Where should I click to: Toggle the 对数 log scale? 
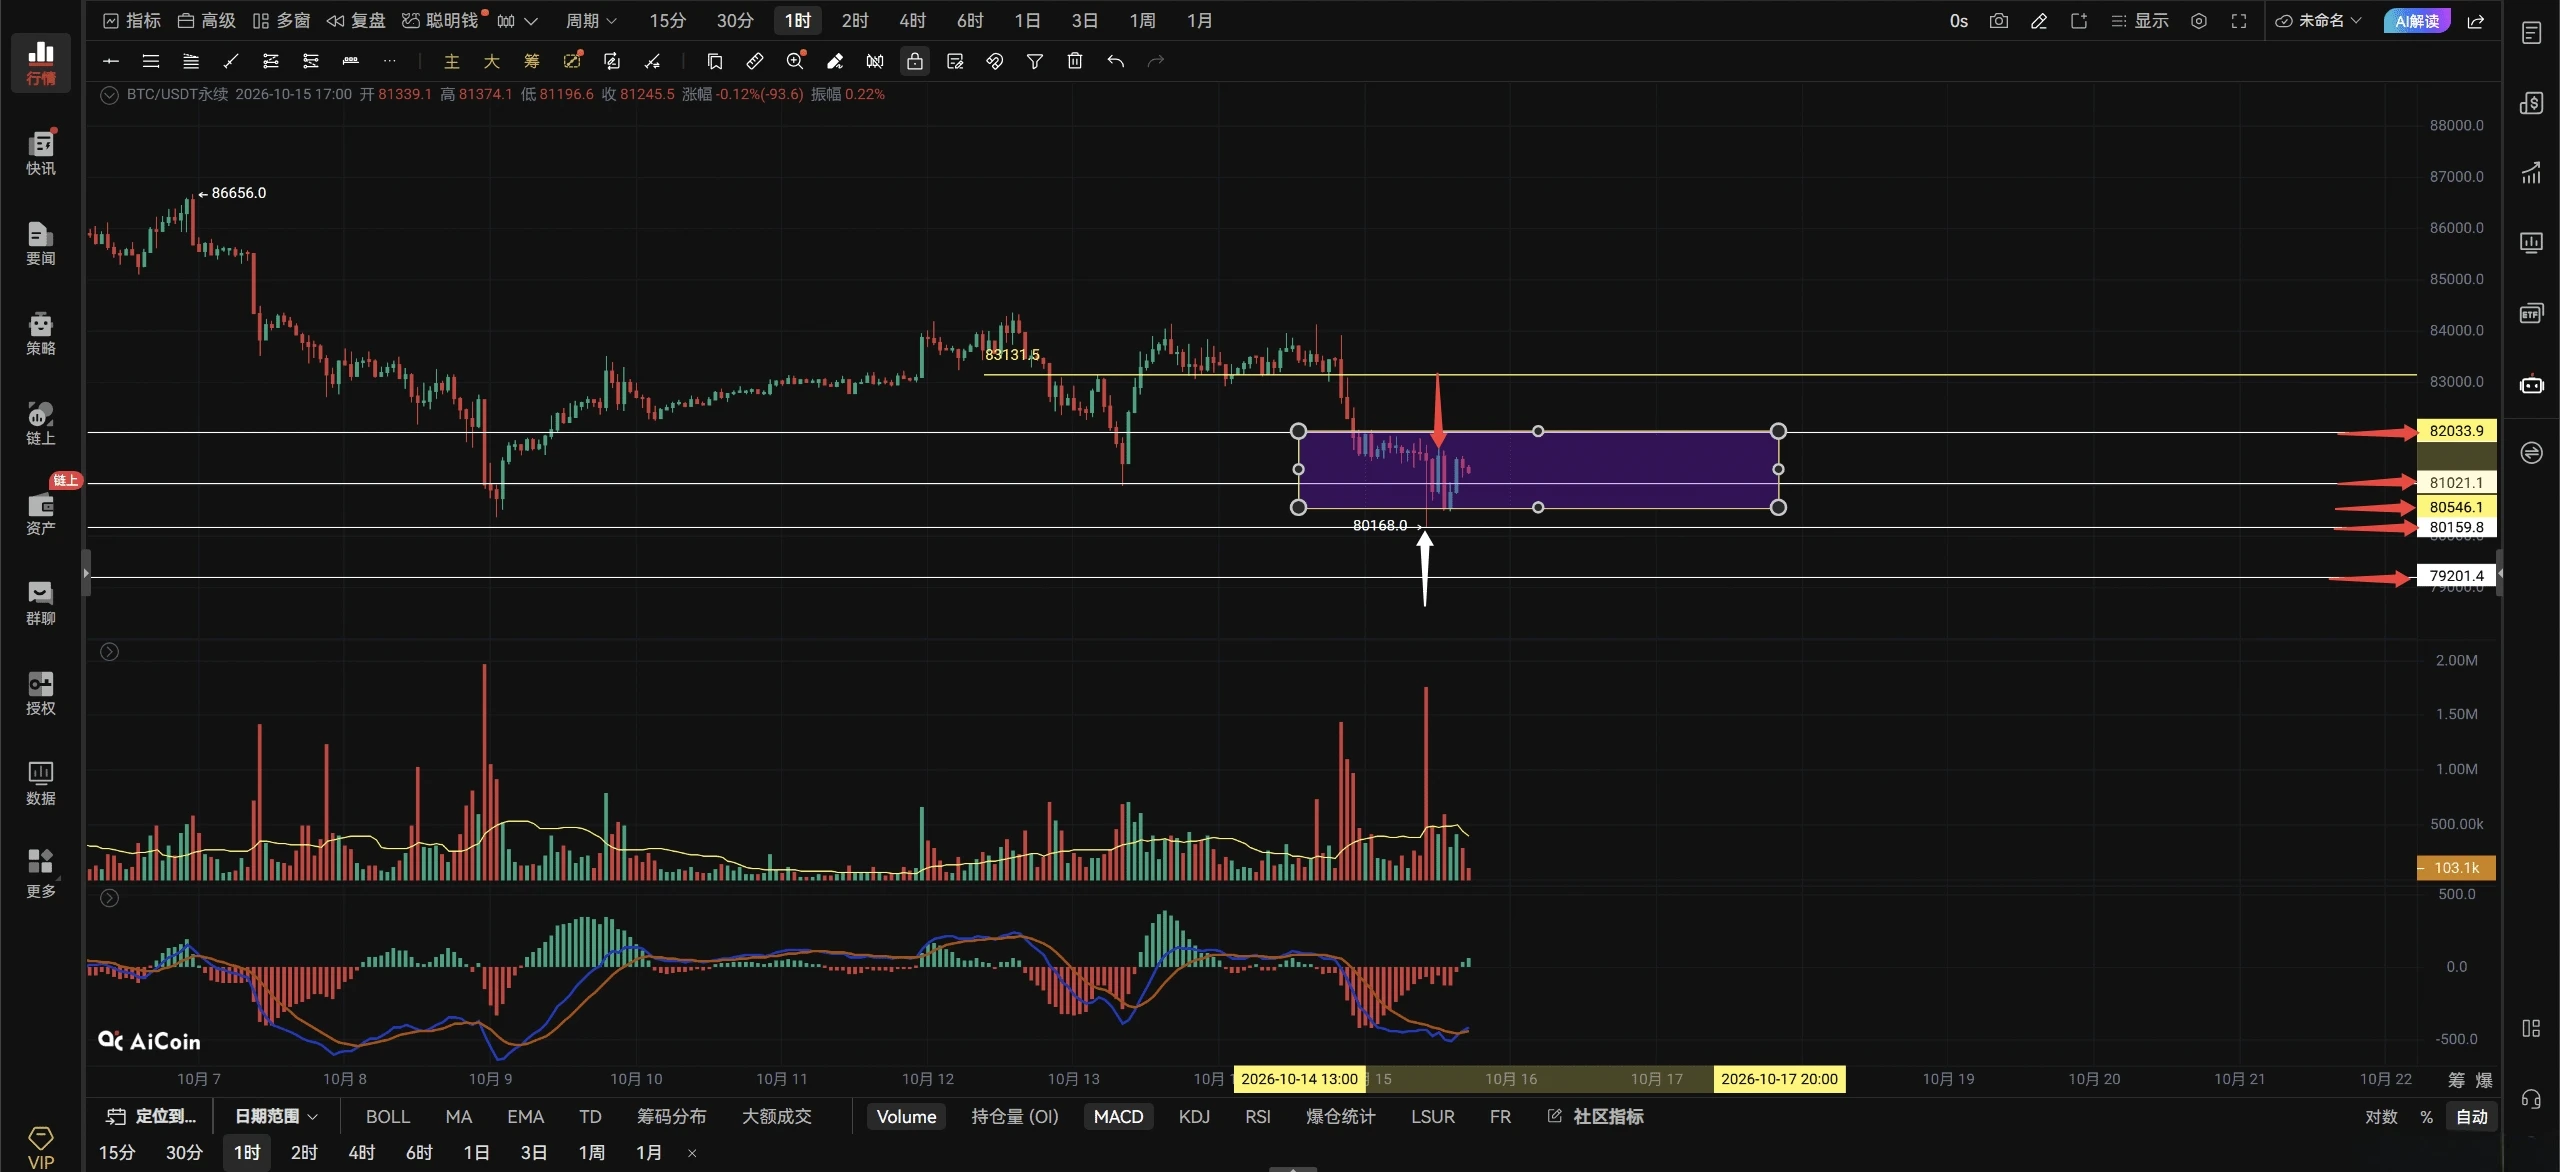(x=2381, y=1117)
